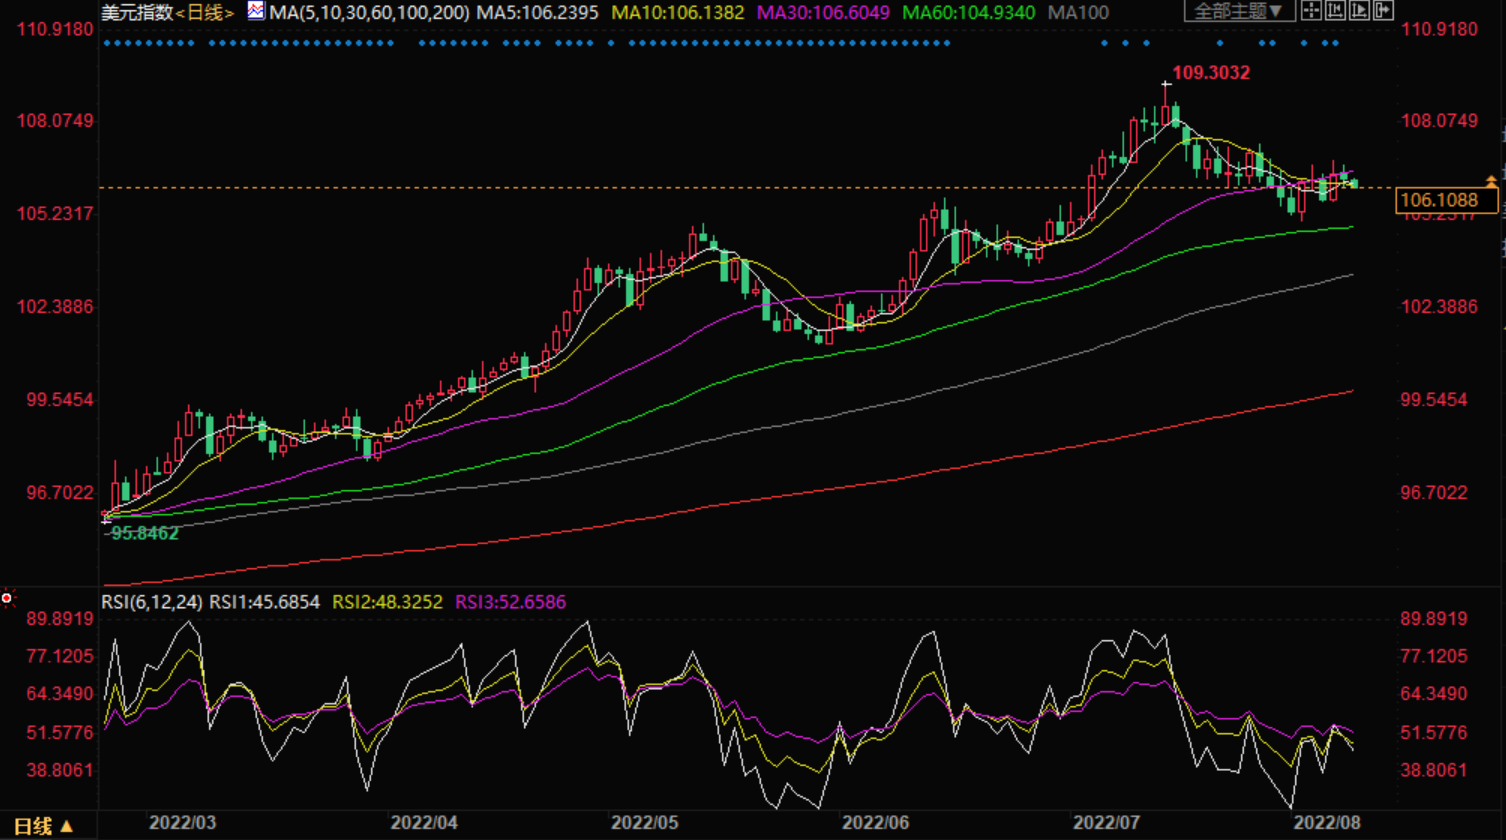This screenshot has height=840, width=1506.
Task: Click the red sun marker beside RSI
Action: click(x=7, y=599)
